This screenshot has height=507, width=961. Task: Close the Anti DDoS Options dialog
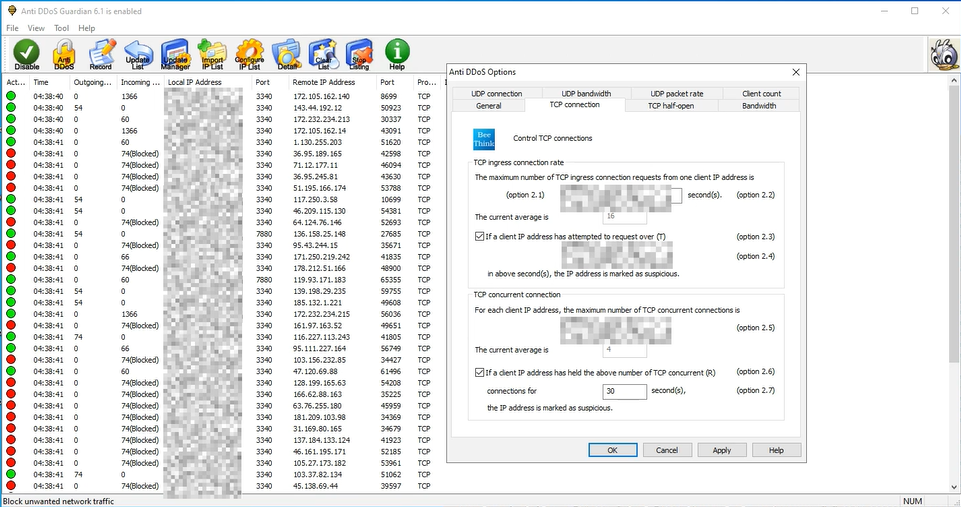click(796, 72)
